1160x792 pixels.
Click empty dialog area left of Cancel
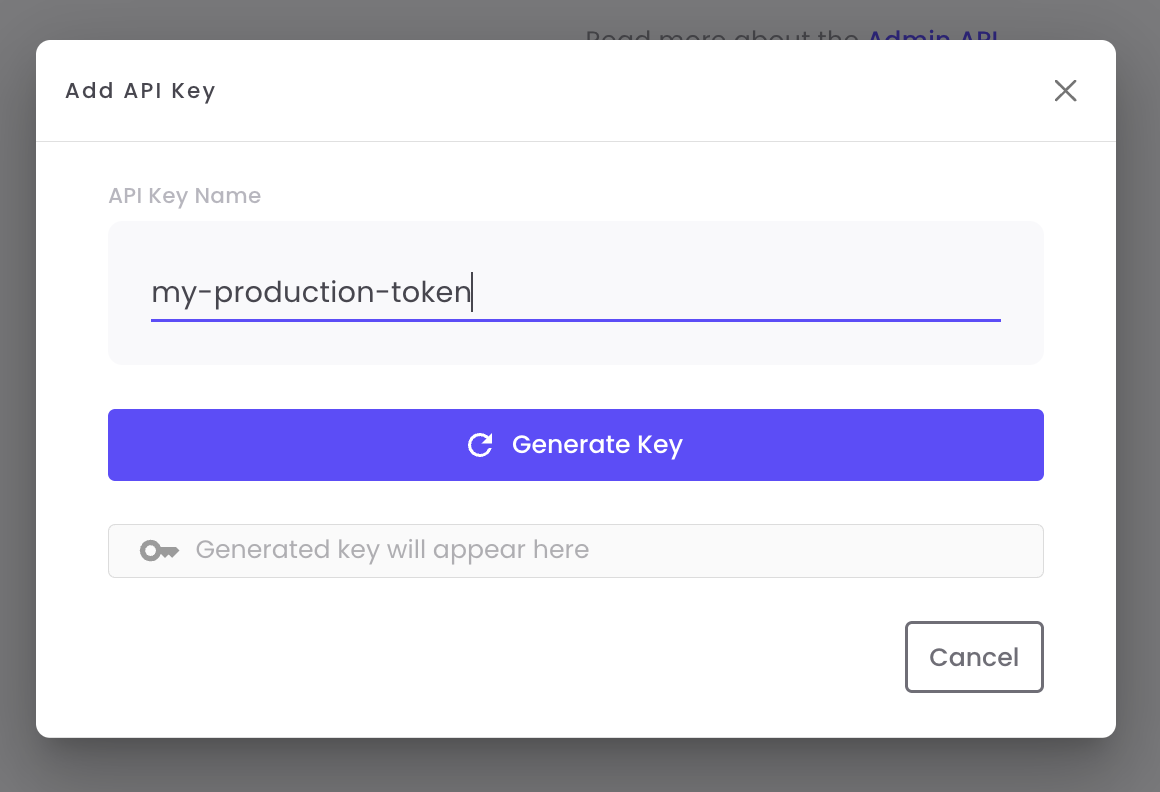point(500,657)
